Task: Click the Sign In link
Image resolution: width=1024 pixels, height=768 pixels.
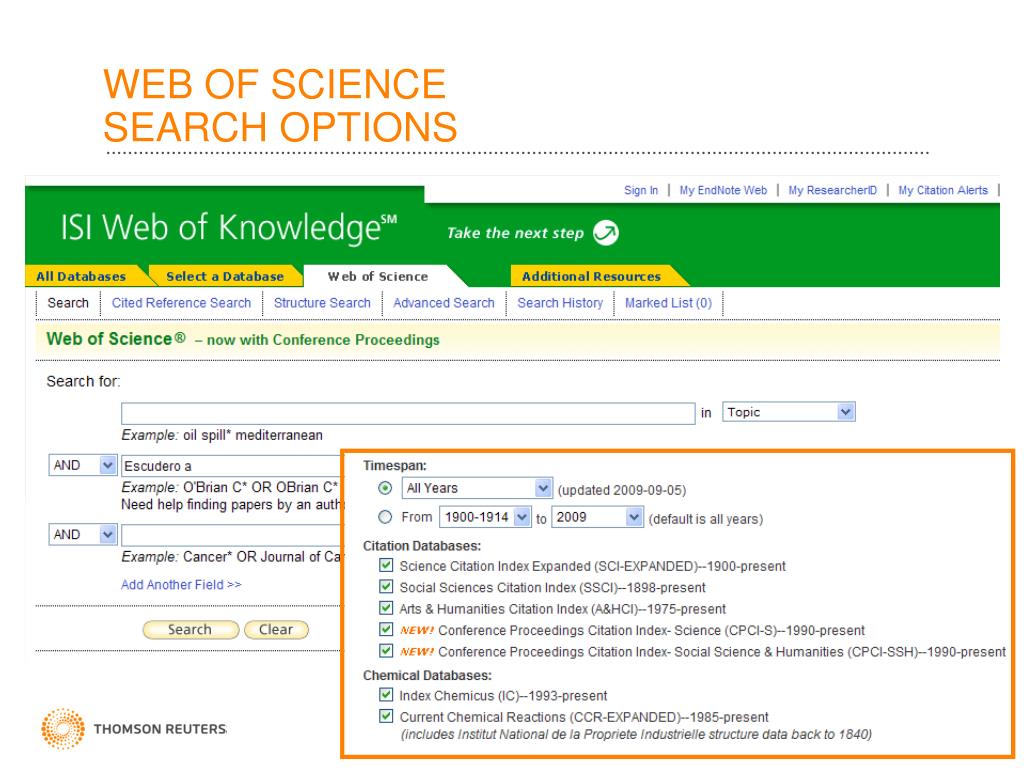Action: (x=641, y=190)
